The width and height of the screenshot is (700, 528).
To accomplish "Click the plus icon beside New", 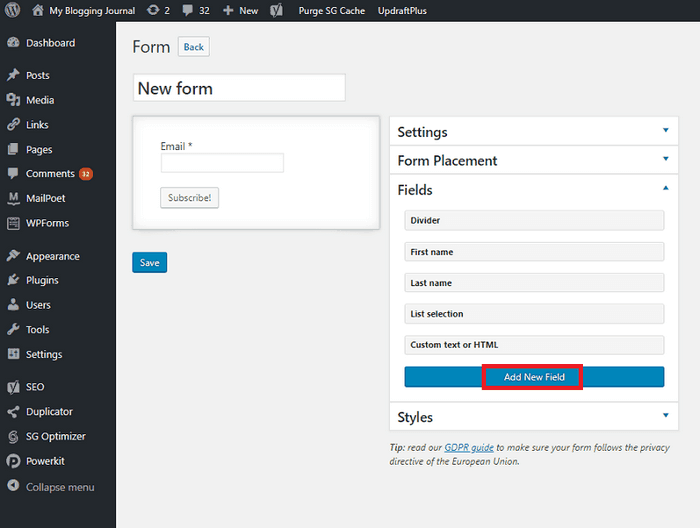I will 228,10.
